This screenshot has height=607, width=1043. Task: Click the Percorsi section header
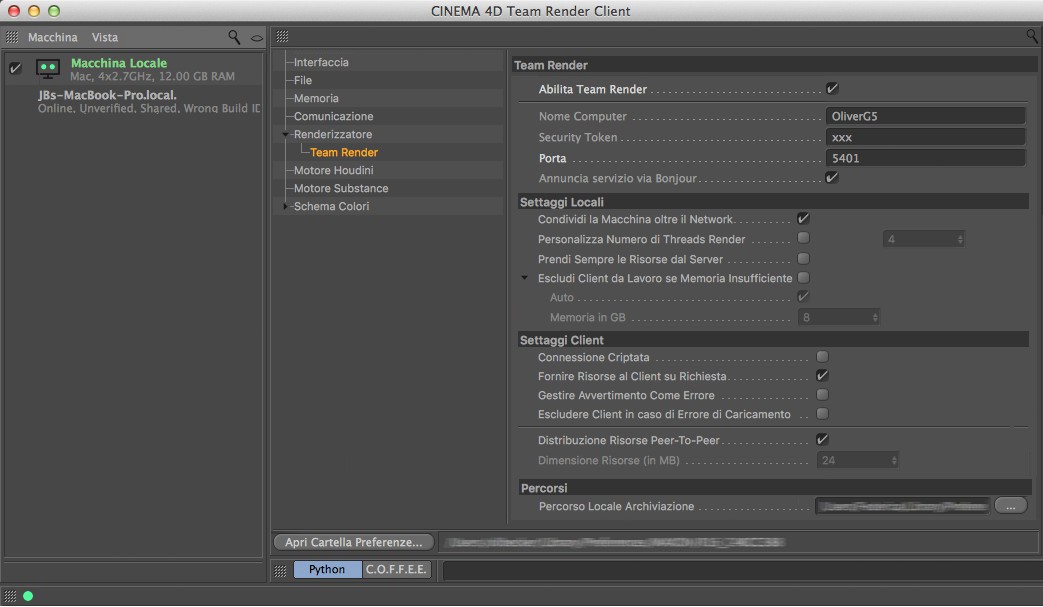pyautogui.click(x=775, y=488)
